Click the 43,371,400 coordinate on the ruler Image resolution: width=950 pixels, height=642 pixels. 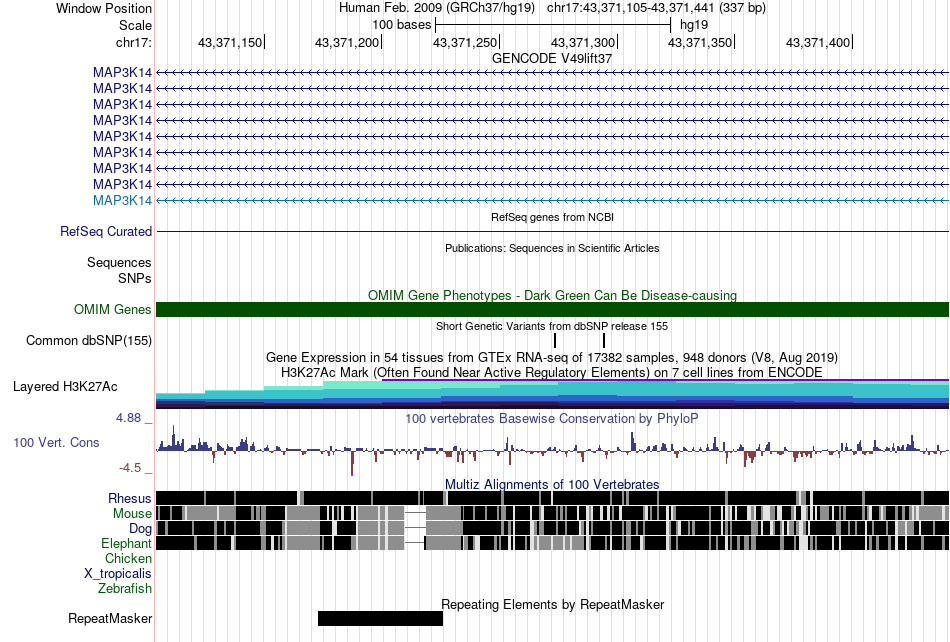[818, 42]
